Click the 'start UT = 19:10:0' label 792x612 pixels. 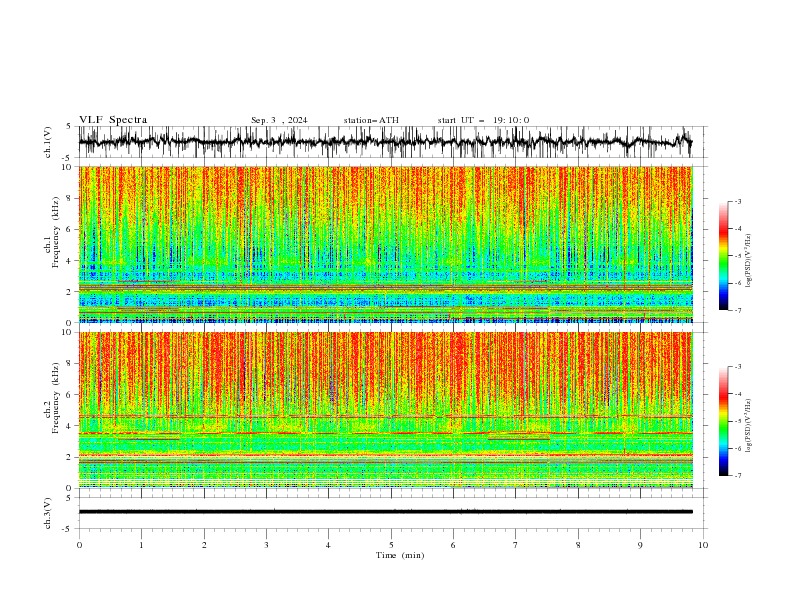point(483,120)
